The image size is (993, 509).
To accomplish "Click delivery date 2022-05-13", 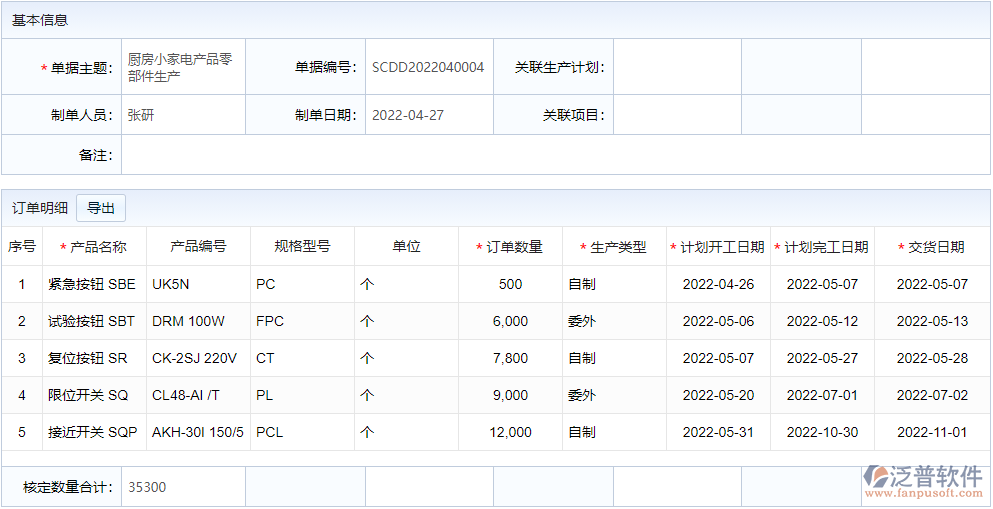I will 932,322.
